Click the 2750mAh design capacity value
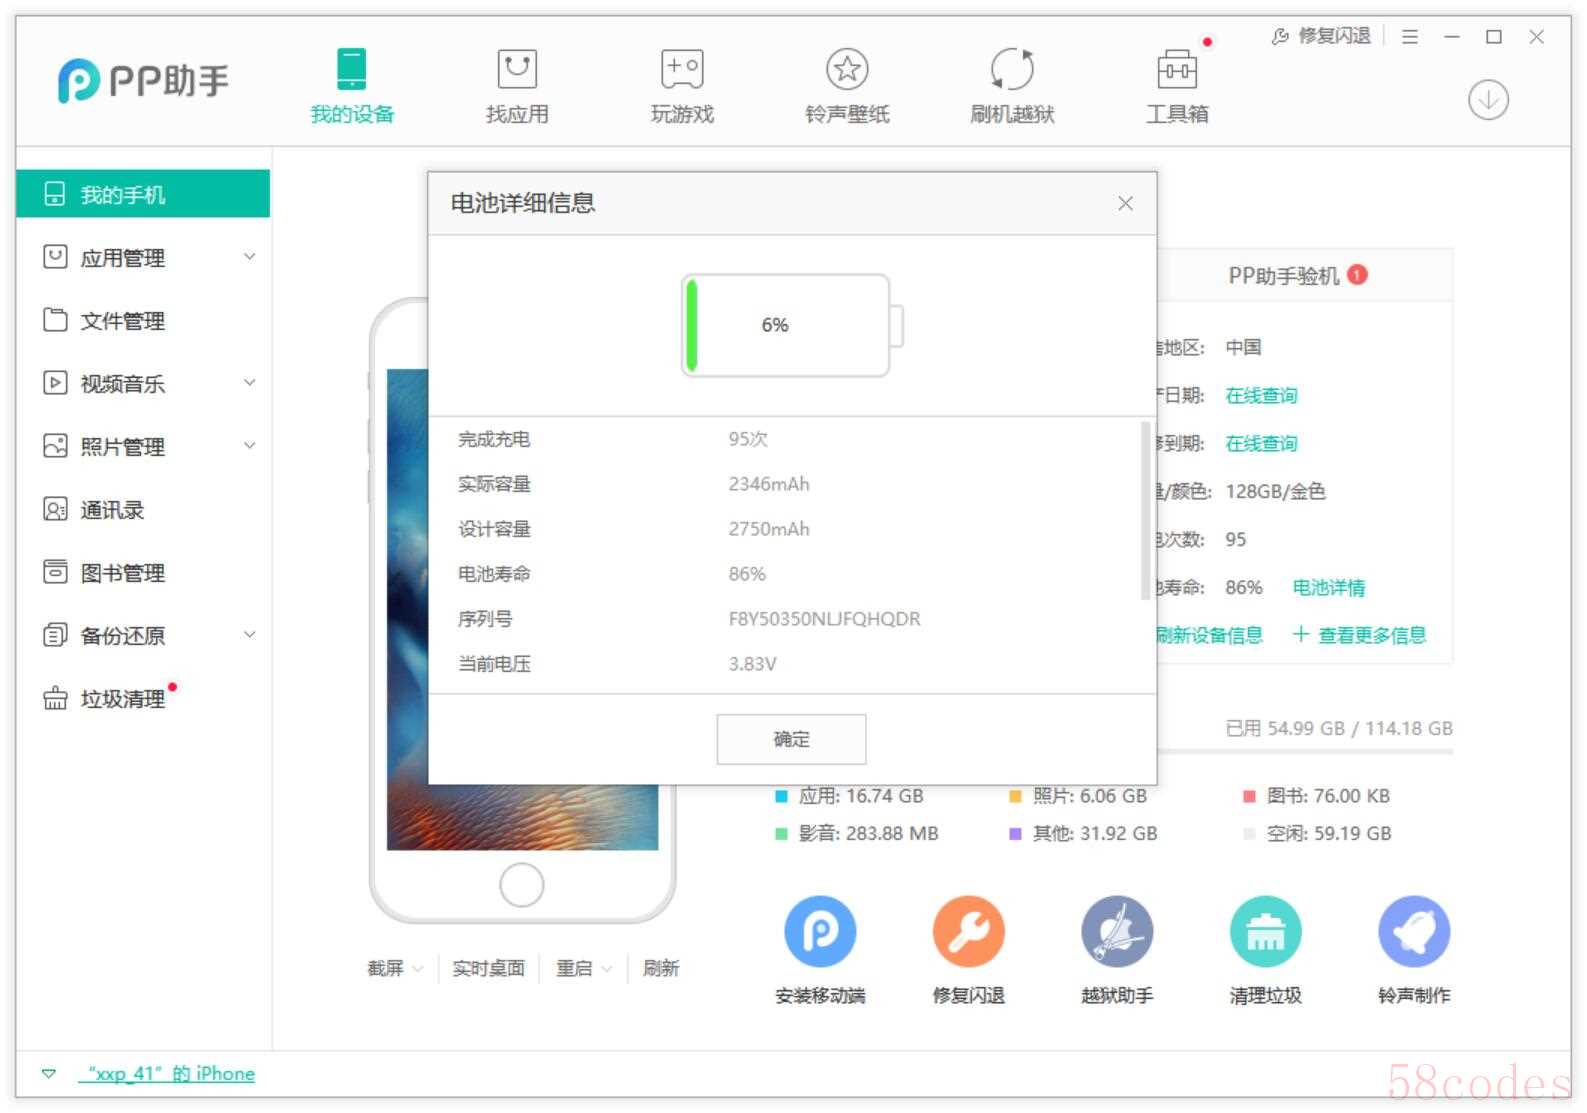1587x1113 pixels. (x=769, y=529)
